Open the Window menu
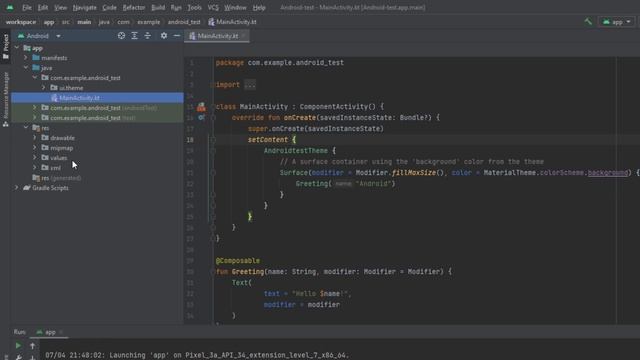This screenshot has height=360, width=640. [235, 7]
